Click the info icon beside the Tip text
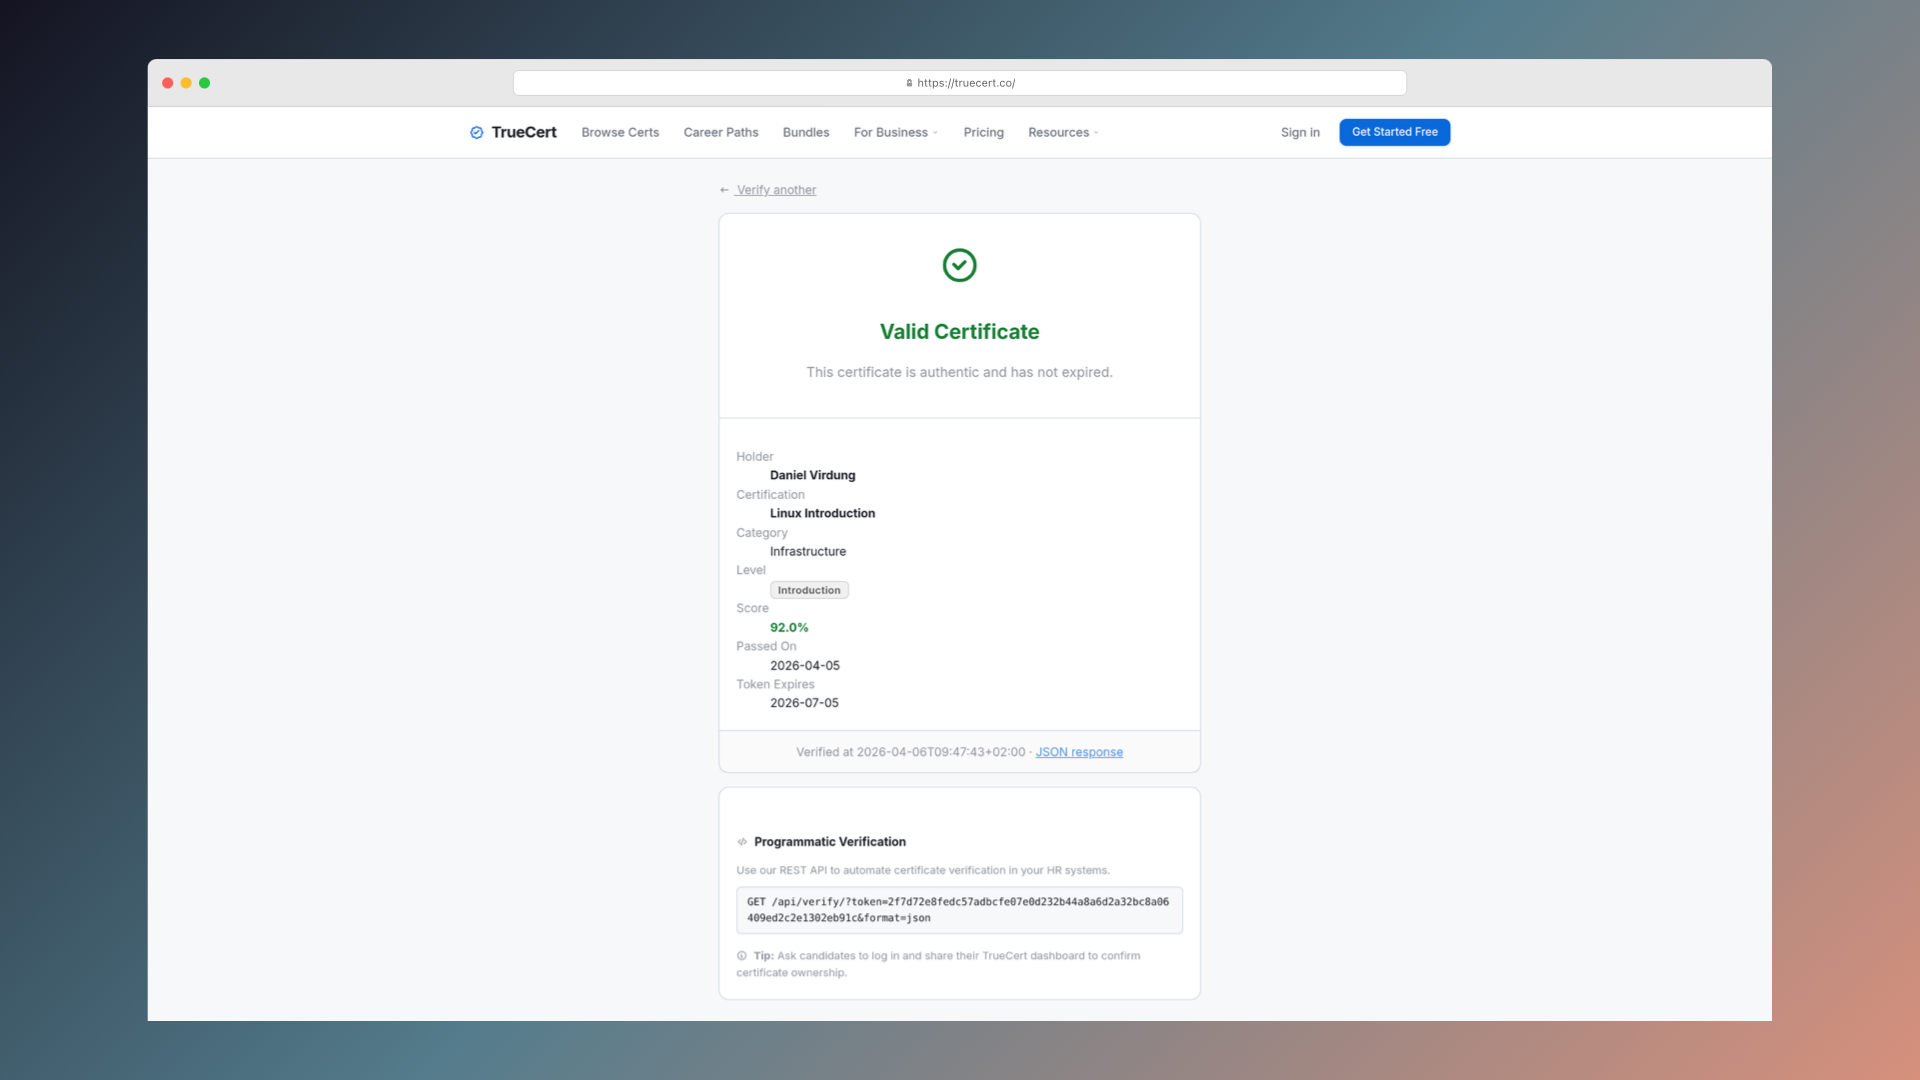1920x1080 pixels. click(x=742, y=956)
